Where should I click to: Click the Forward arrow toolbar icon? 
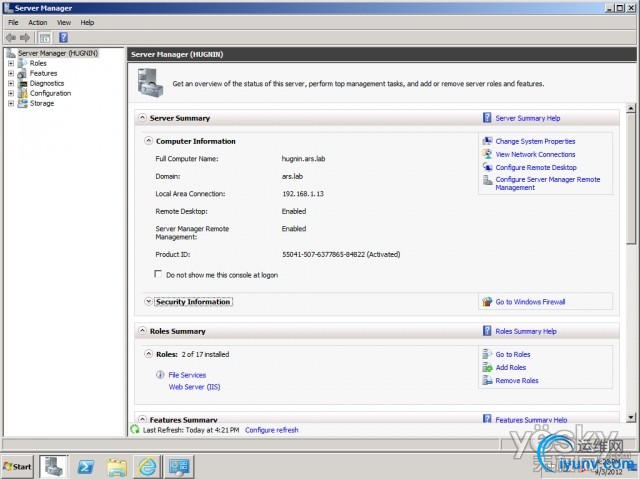25,38
